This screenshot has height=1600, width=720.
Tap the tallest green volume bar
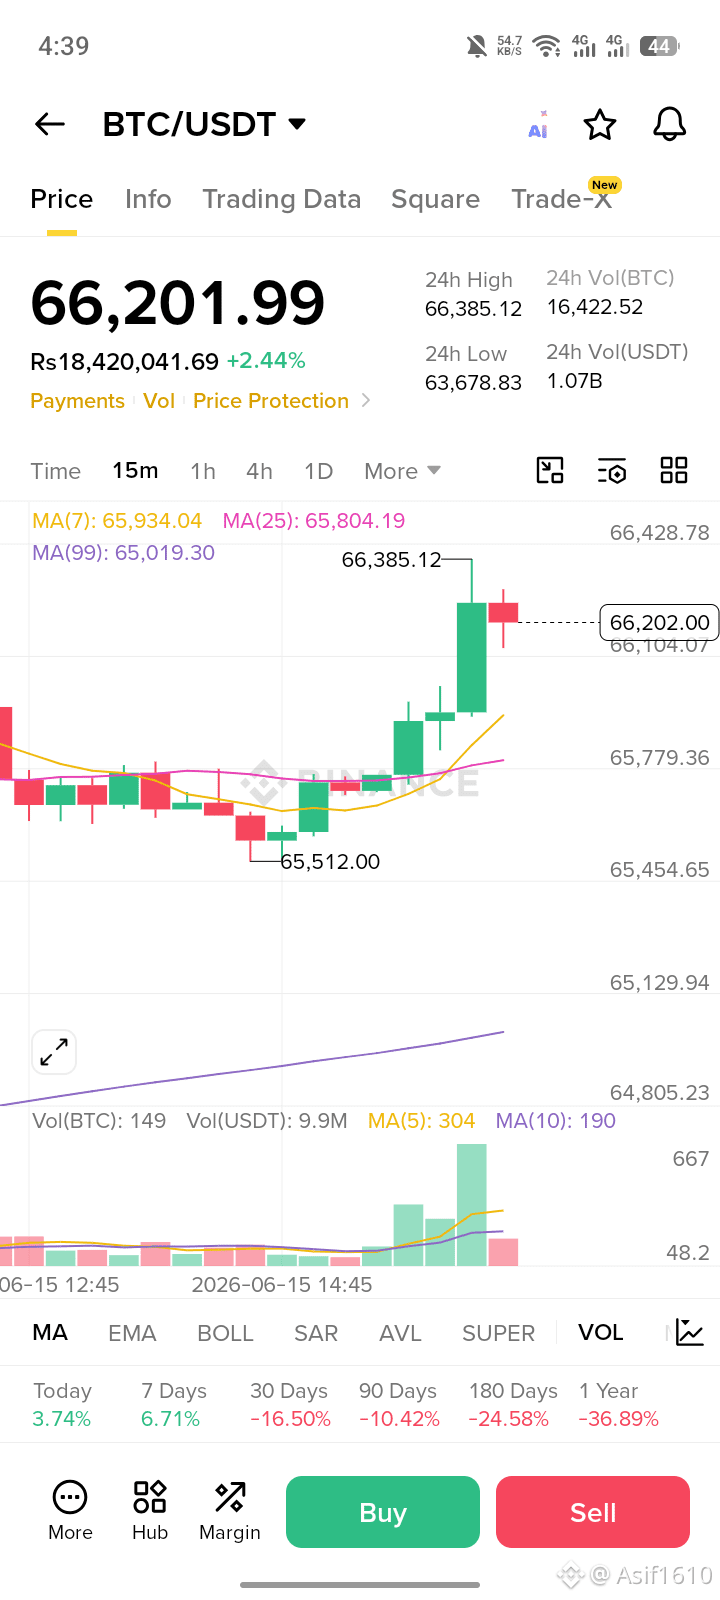coord(472,1205)
